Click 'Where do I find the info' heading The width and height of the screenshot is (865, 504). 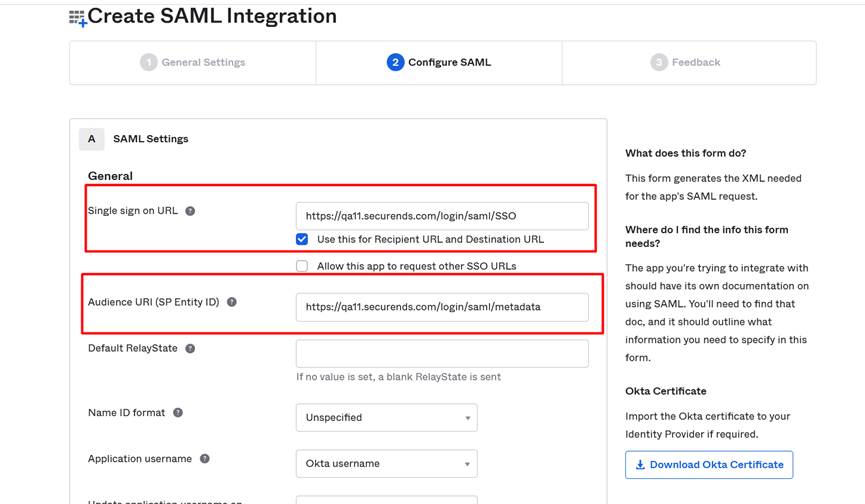click(707, 237)
